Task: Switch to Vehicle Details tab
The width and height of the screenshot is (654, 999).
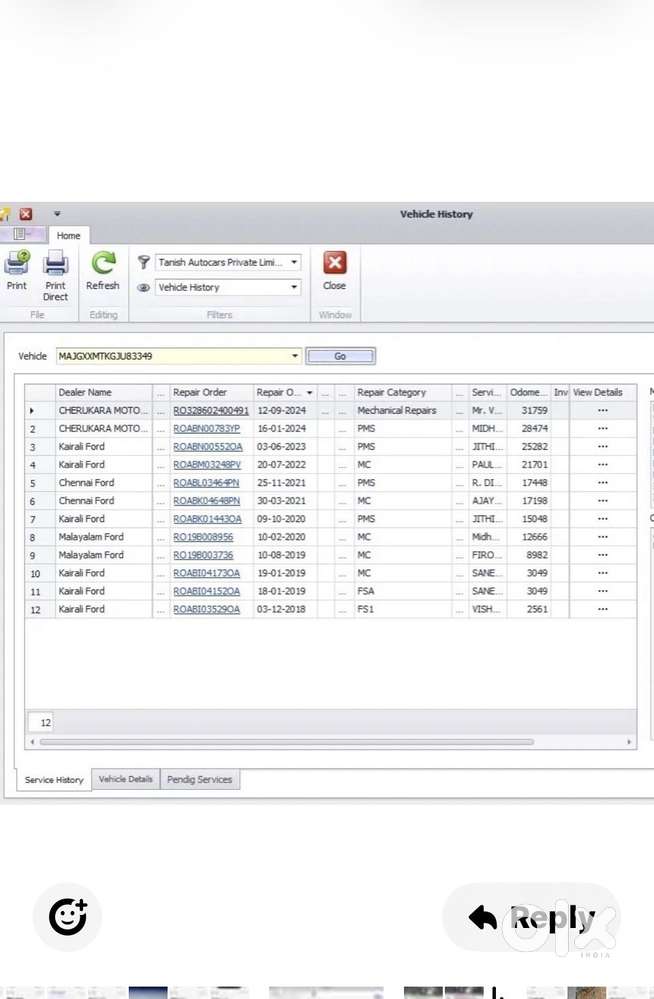Action: point(126,779)
